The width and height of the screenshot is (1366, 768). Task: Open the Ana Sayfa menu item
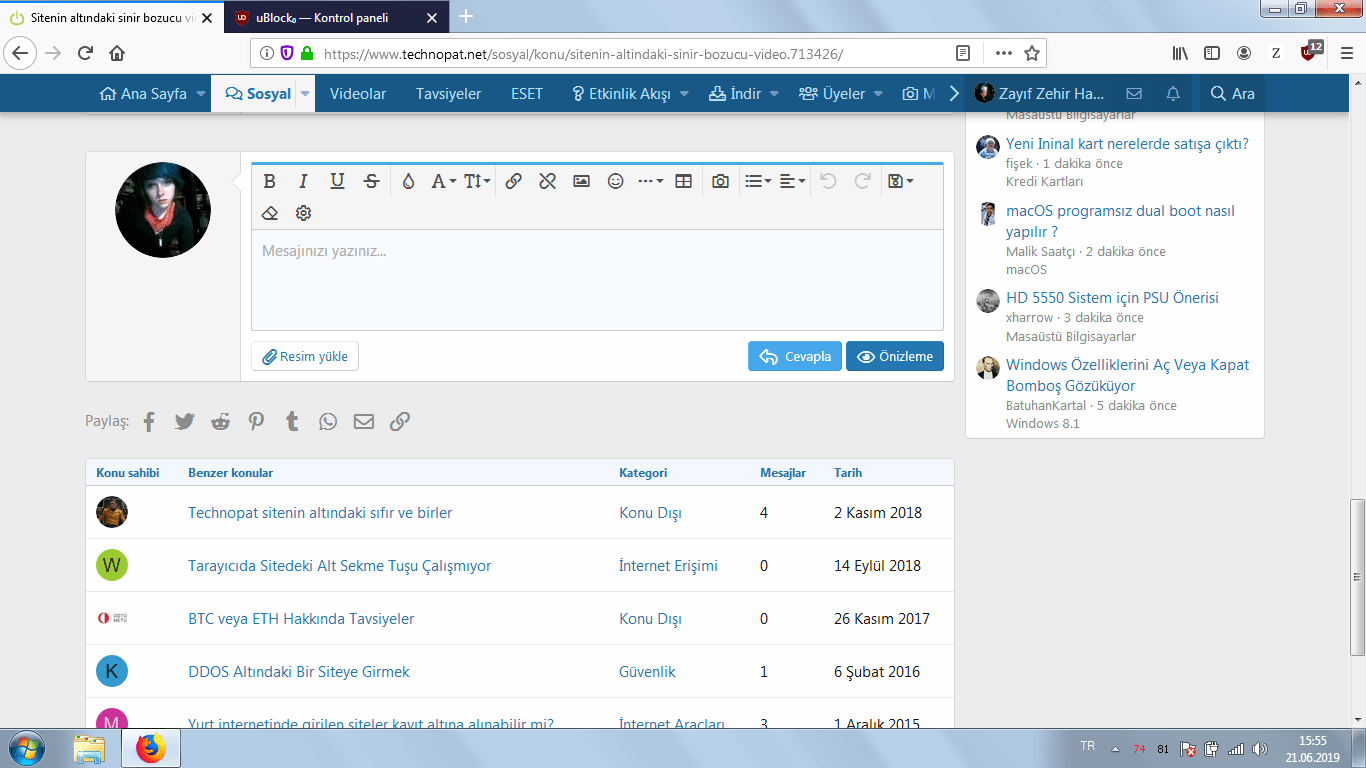143,94
